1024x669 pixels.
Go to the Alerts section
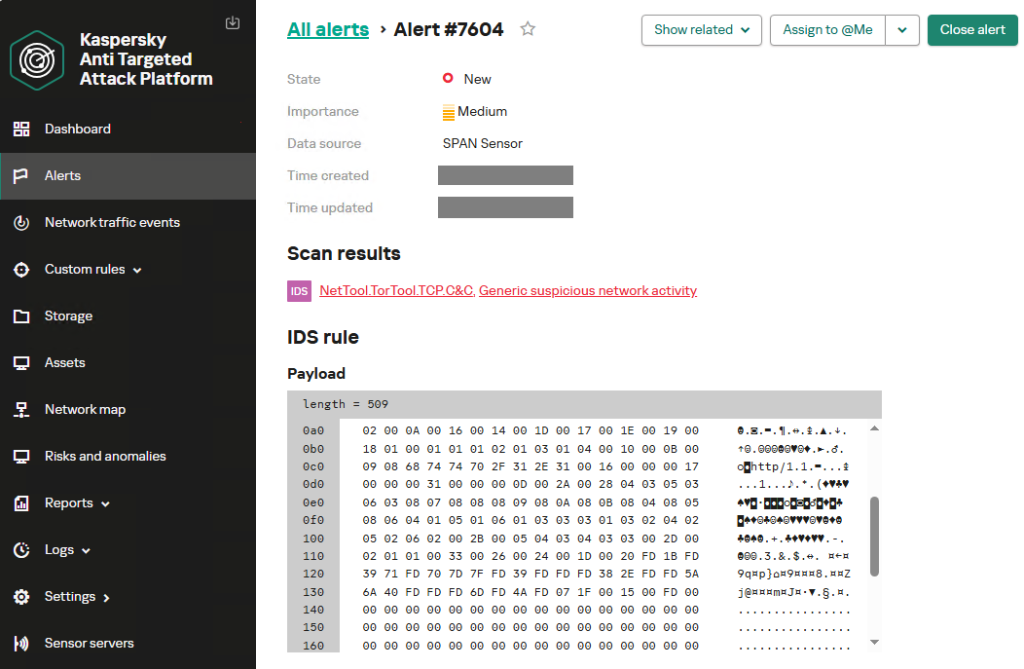[63, 176]
